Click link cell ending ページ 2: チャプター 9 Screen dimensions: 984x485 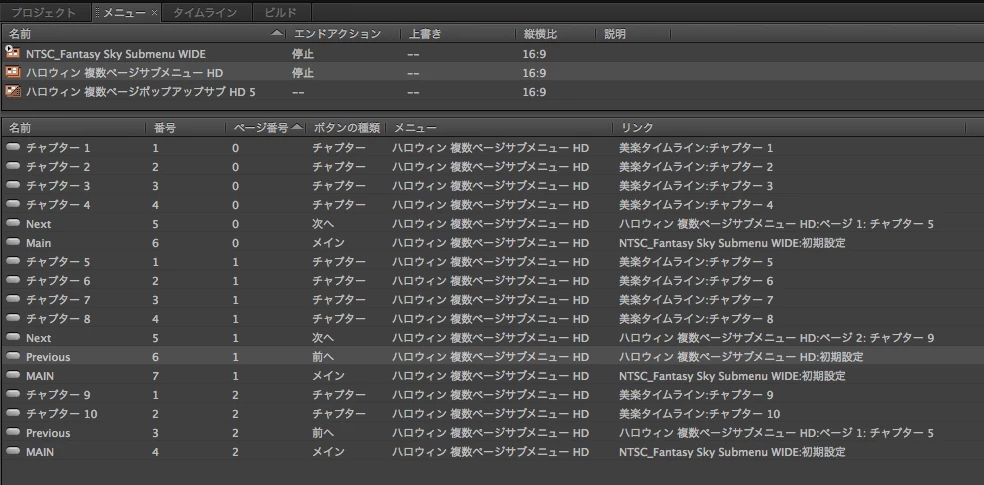pyautogui.click(x=776, y=338)
